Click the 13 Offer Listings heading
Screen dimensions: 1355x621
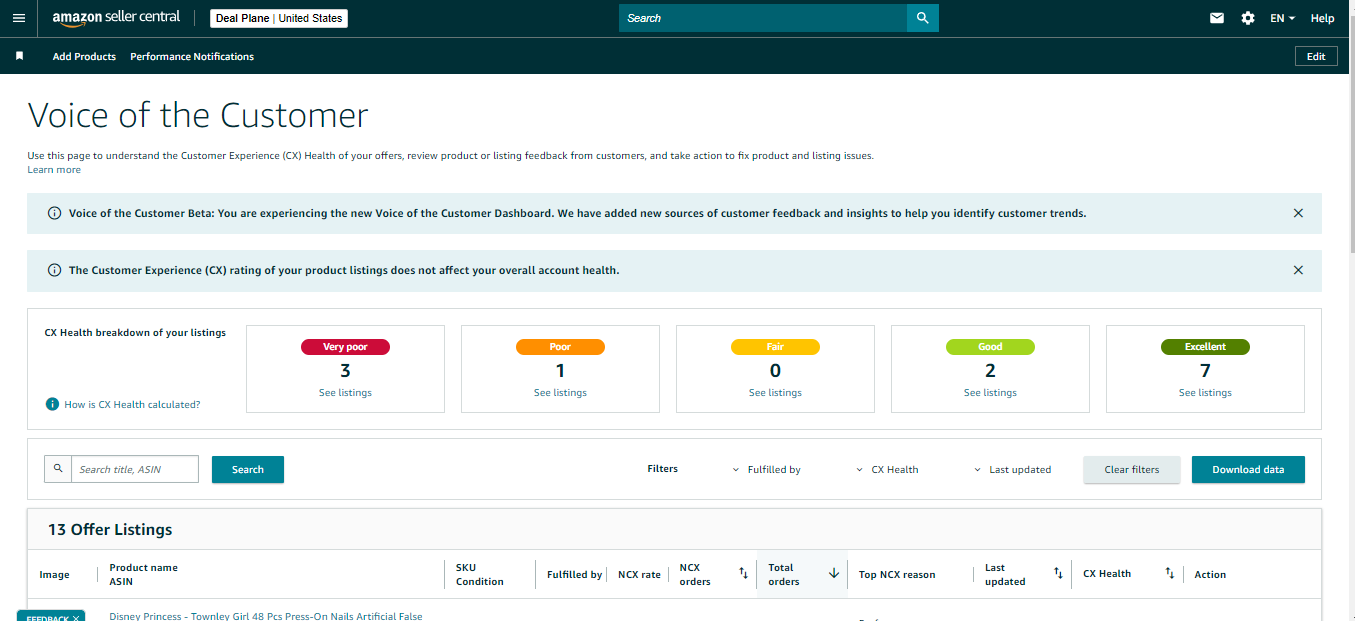110,529
